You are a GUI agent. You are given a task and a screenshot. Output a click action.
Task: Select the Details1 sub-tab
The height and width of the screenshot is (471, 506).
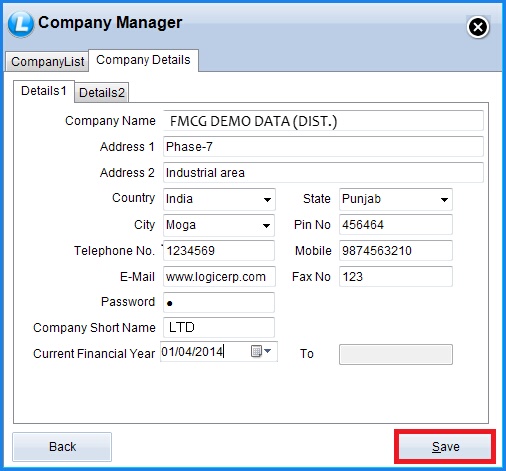(44, 91)
